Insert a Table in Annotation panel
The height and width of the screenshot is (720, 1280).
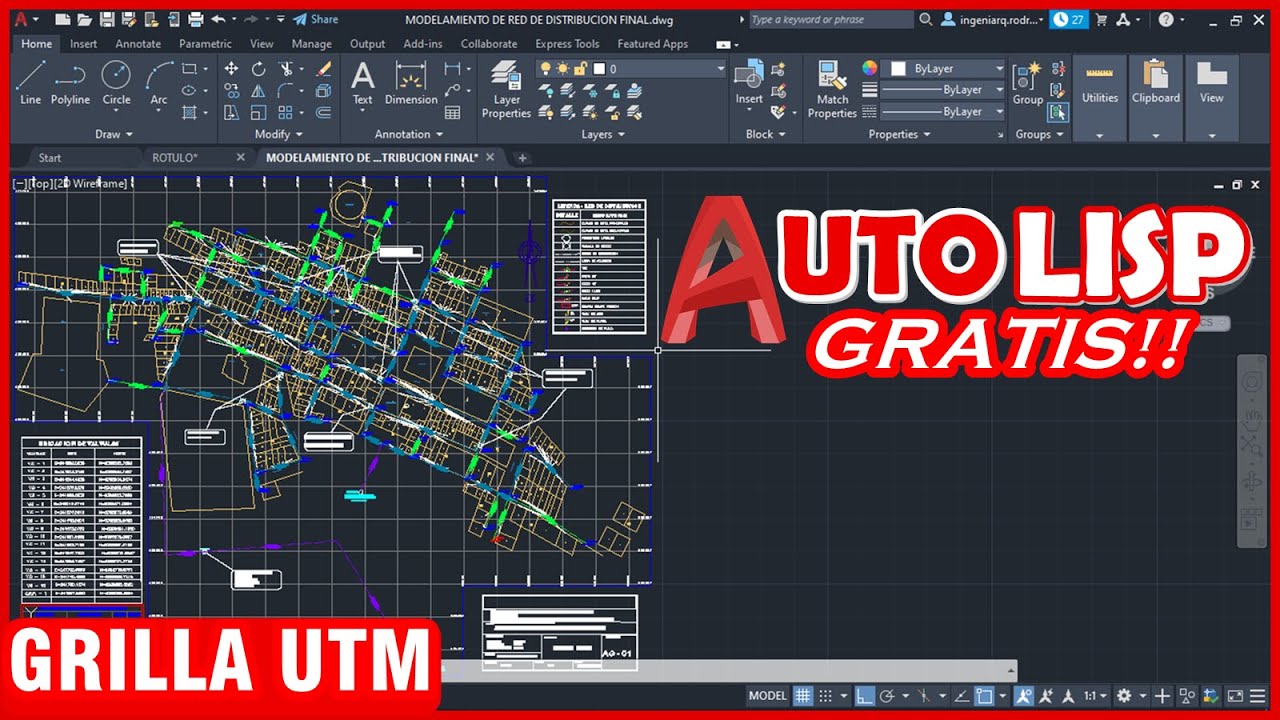tap(453, 113)
